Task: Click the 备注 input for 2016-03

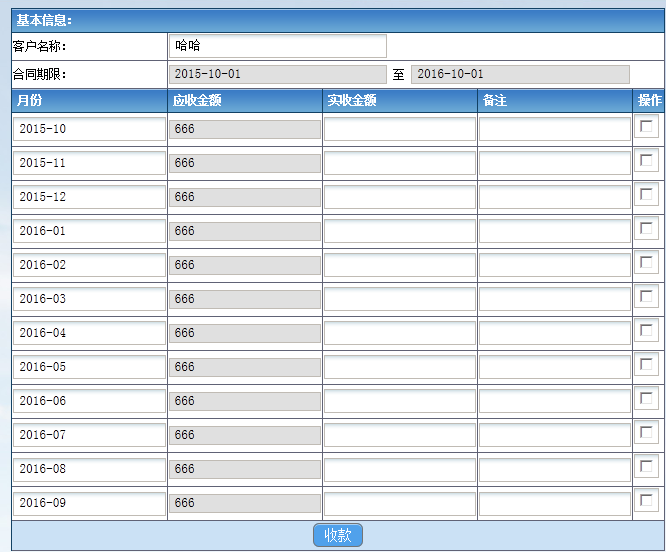Action: [555, 299]
